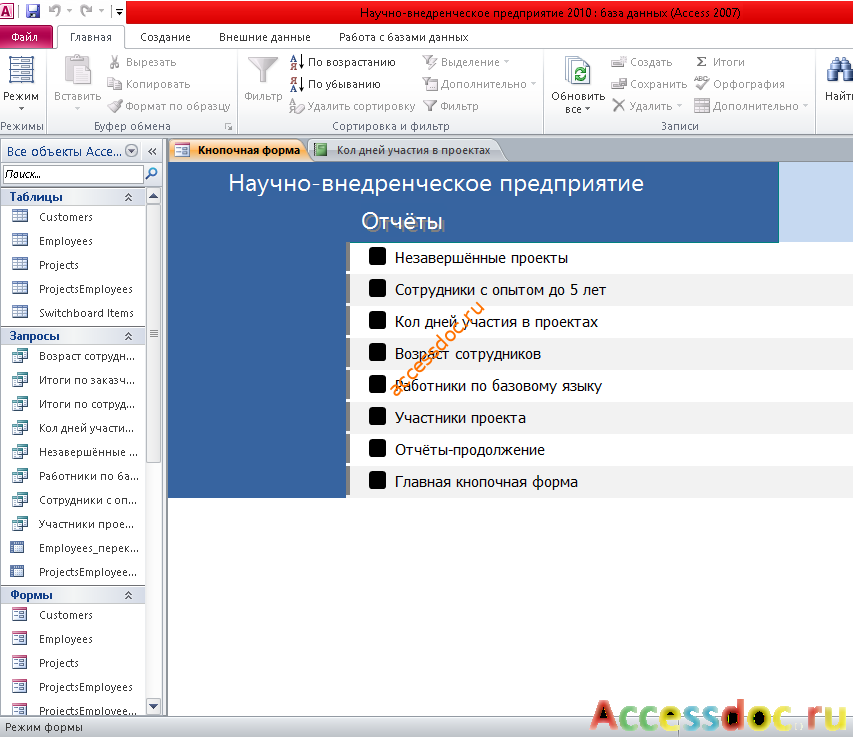Image resolution: width=853 pixels, height=737 pixels.
Task: Click the Поиск field in navigation pane
Action: coord(72,174)
